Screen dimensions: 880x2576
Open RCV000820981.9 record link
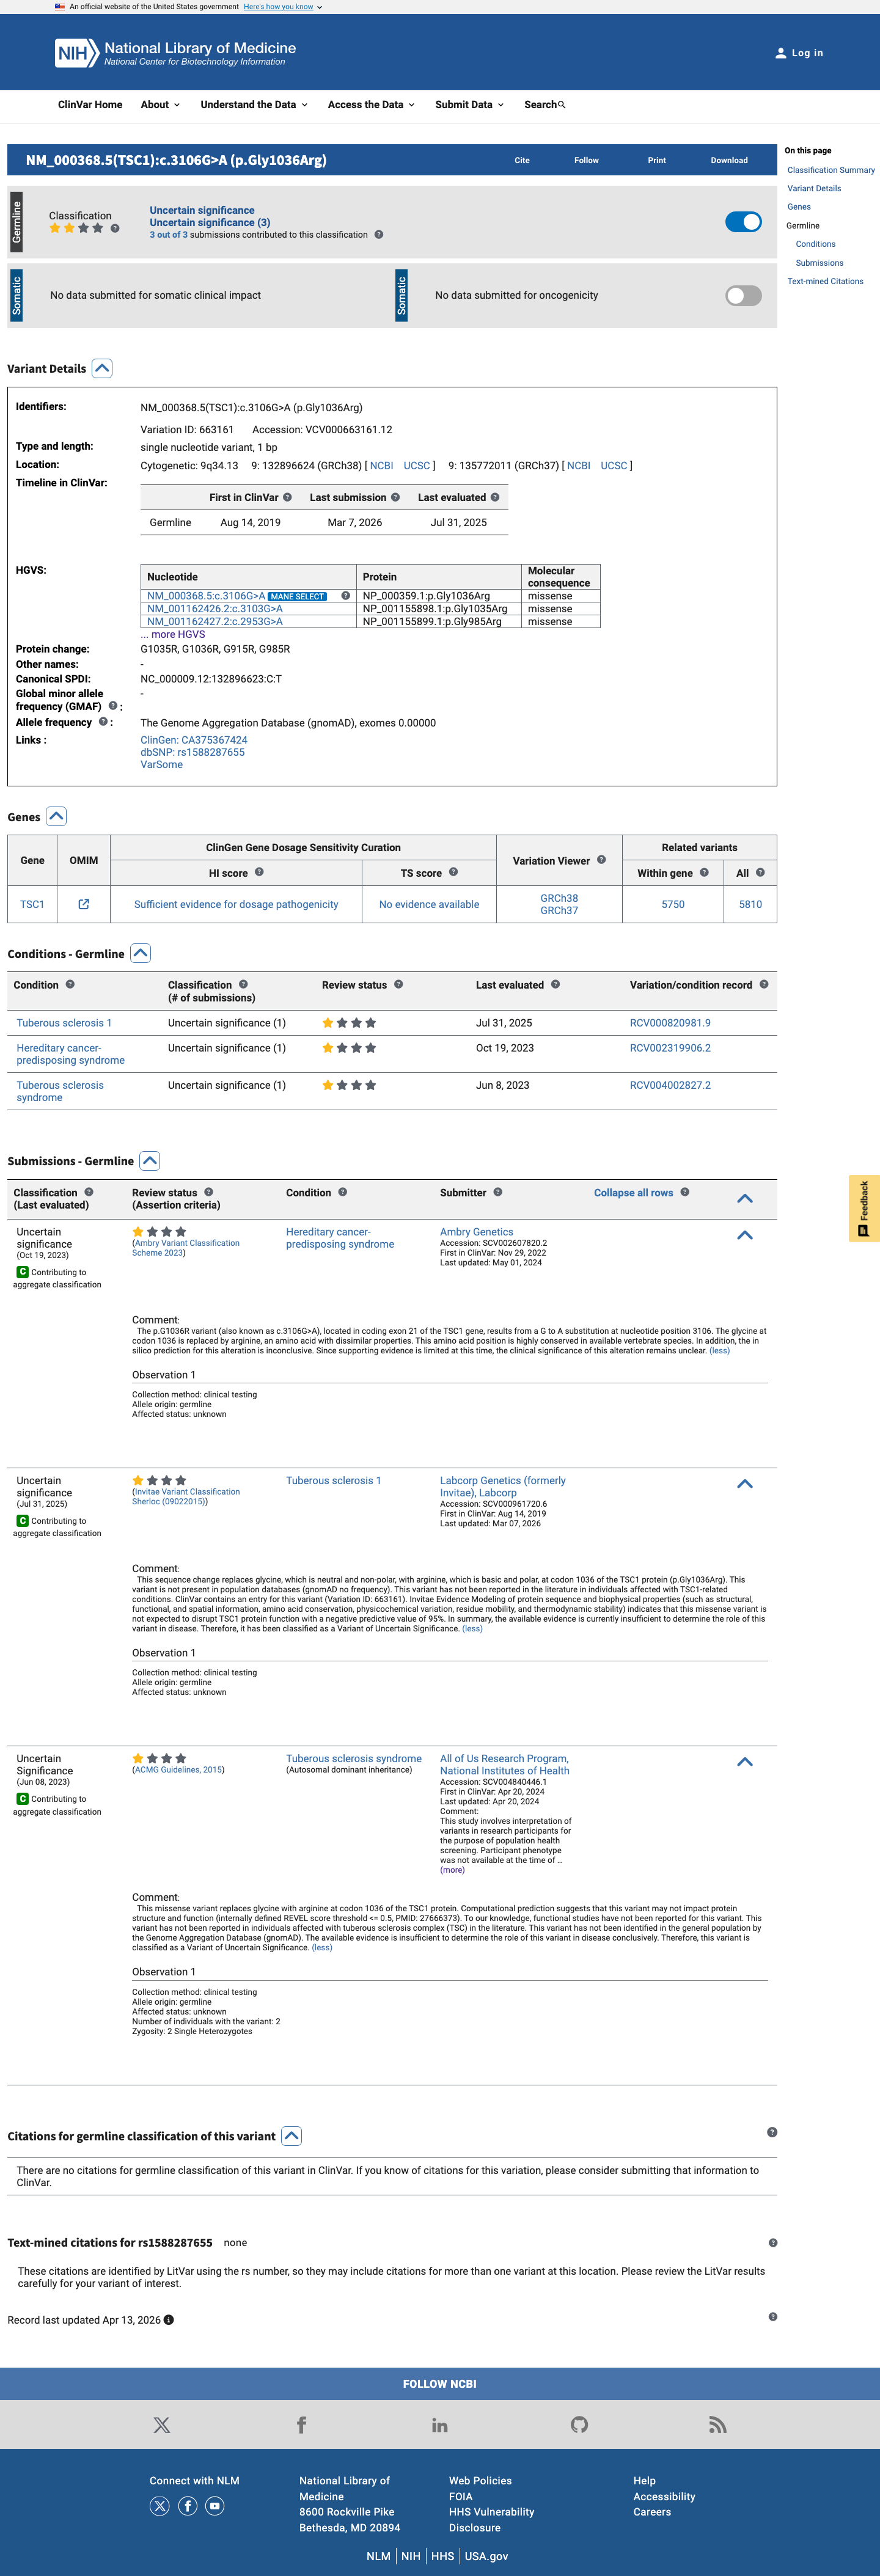pyautogui.click(x=670, y=1023)
